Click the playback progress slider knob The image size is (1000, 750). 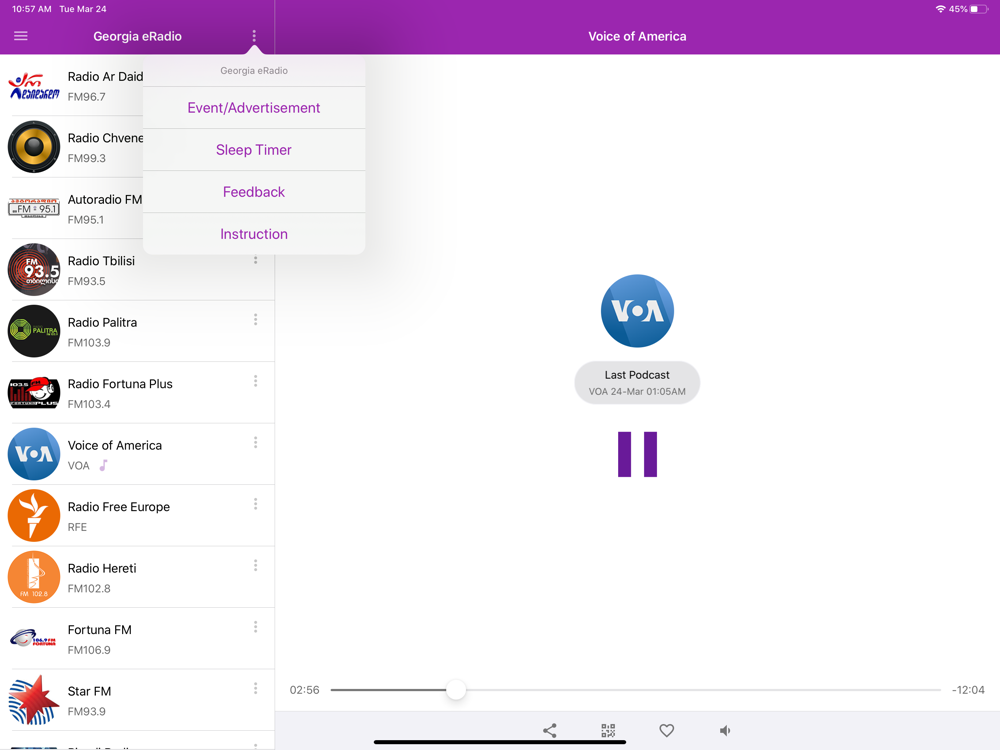coord(455,689)
